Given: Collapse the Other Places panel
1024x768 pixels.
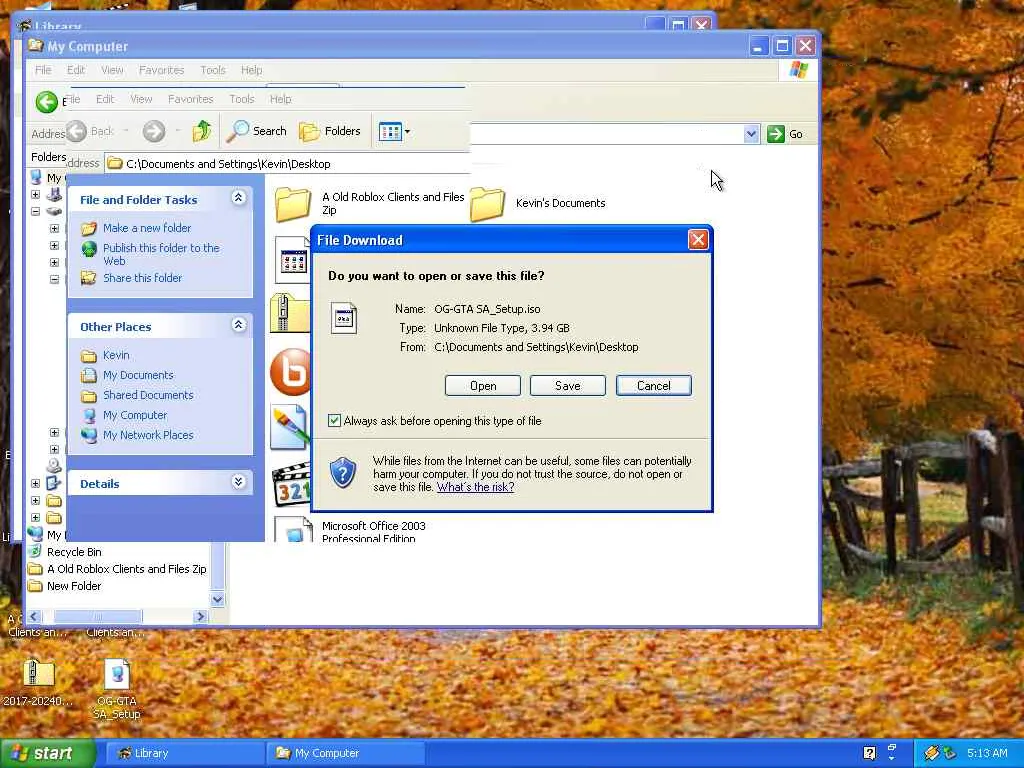Looking at the screenshot, I should pyautogui.click(x=238, y=325).
